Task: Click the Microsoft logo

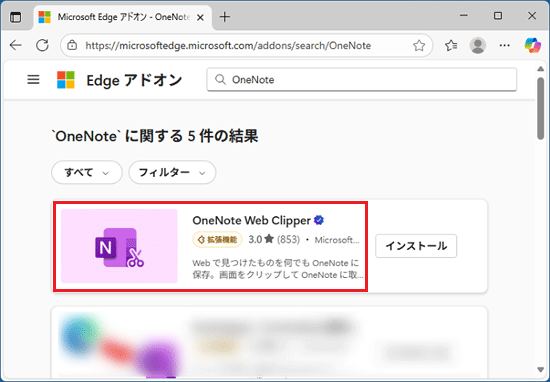Action: [66, 80]
